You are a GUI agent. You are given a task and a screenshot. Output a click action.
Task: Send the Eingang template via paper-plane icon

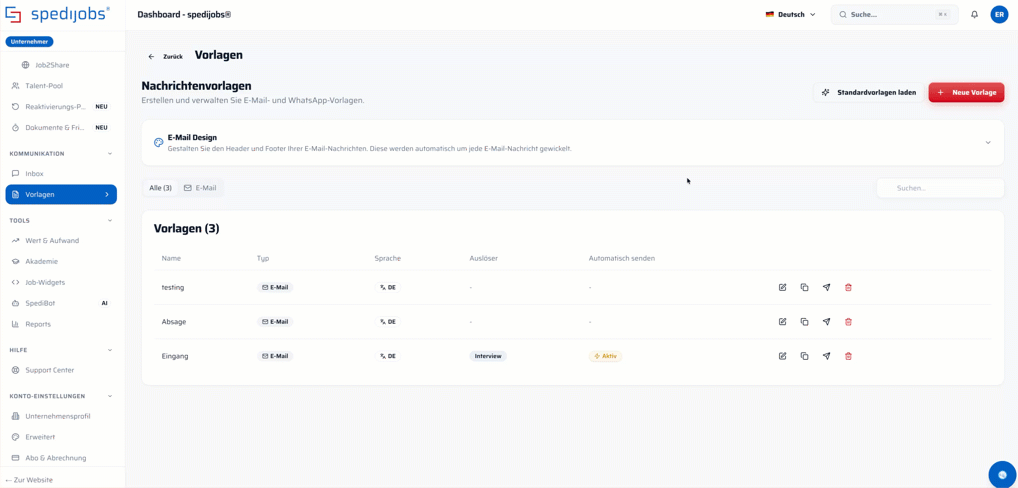click(826, 356)
